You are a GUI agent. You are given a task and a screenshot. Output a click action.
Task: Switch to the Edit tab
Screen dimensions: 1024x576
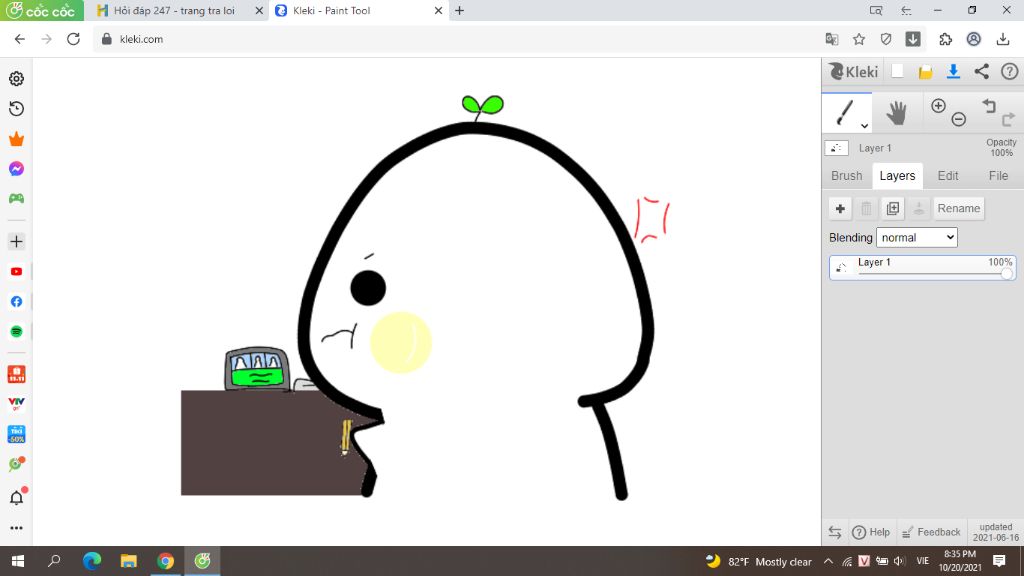coord(948,176)
